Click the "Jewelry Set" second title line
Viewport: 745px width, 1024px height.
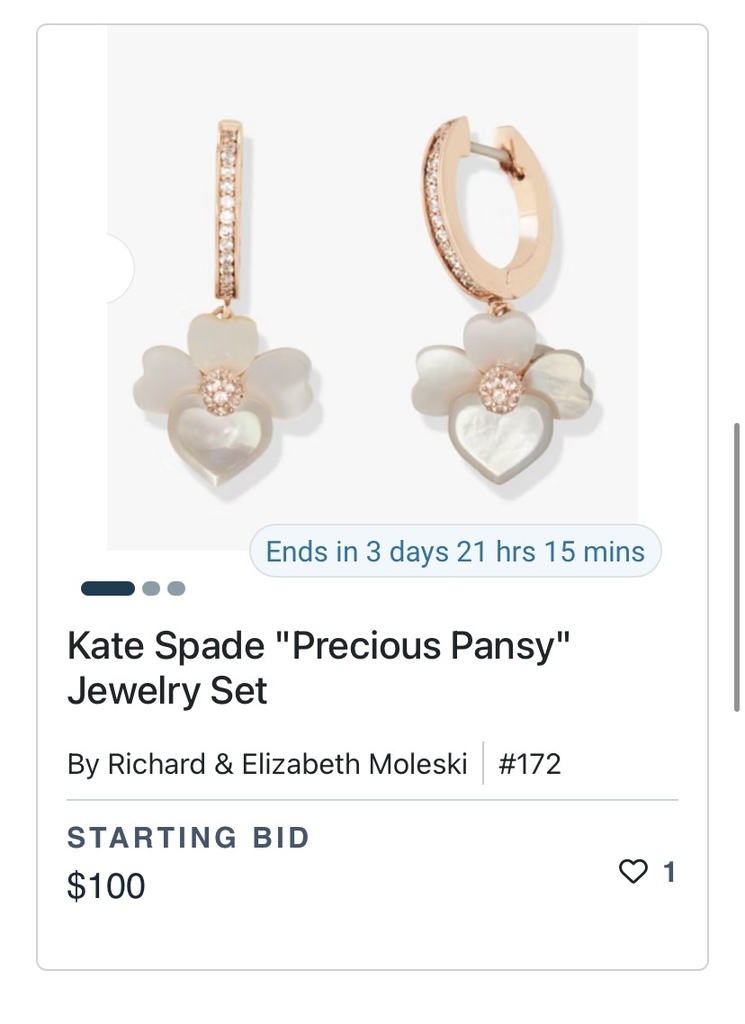pyautogui.click(x=167, y=691)
